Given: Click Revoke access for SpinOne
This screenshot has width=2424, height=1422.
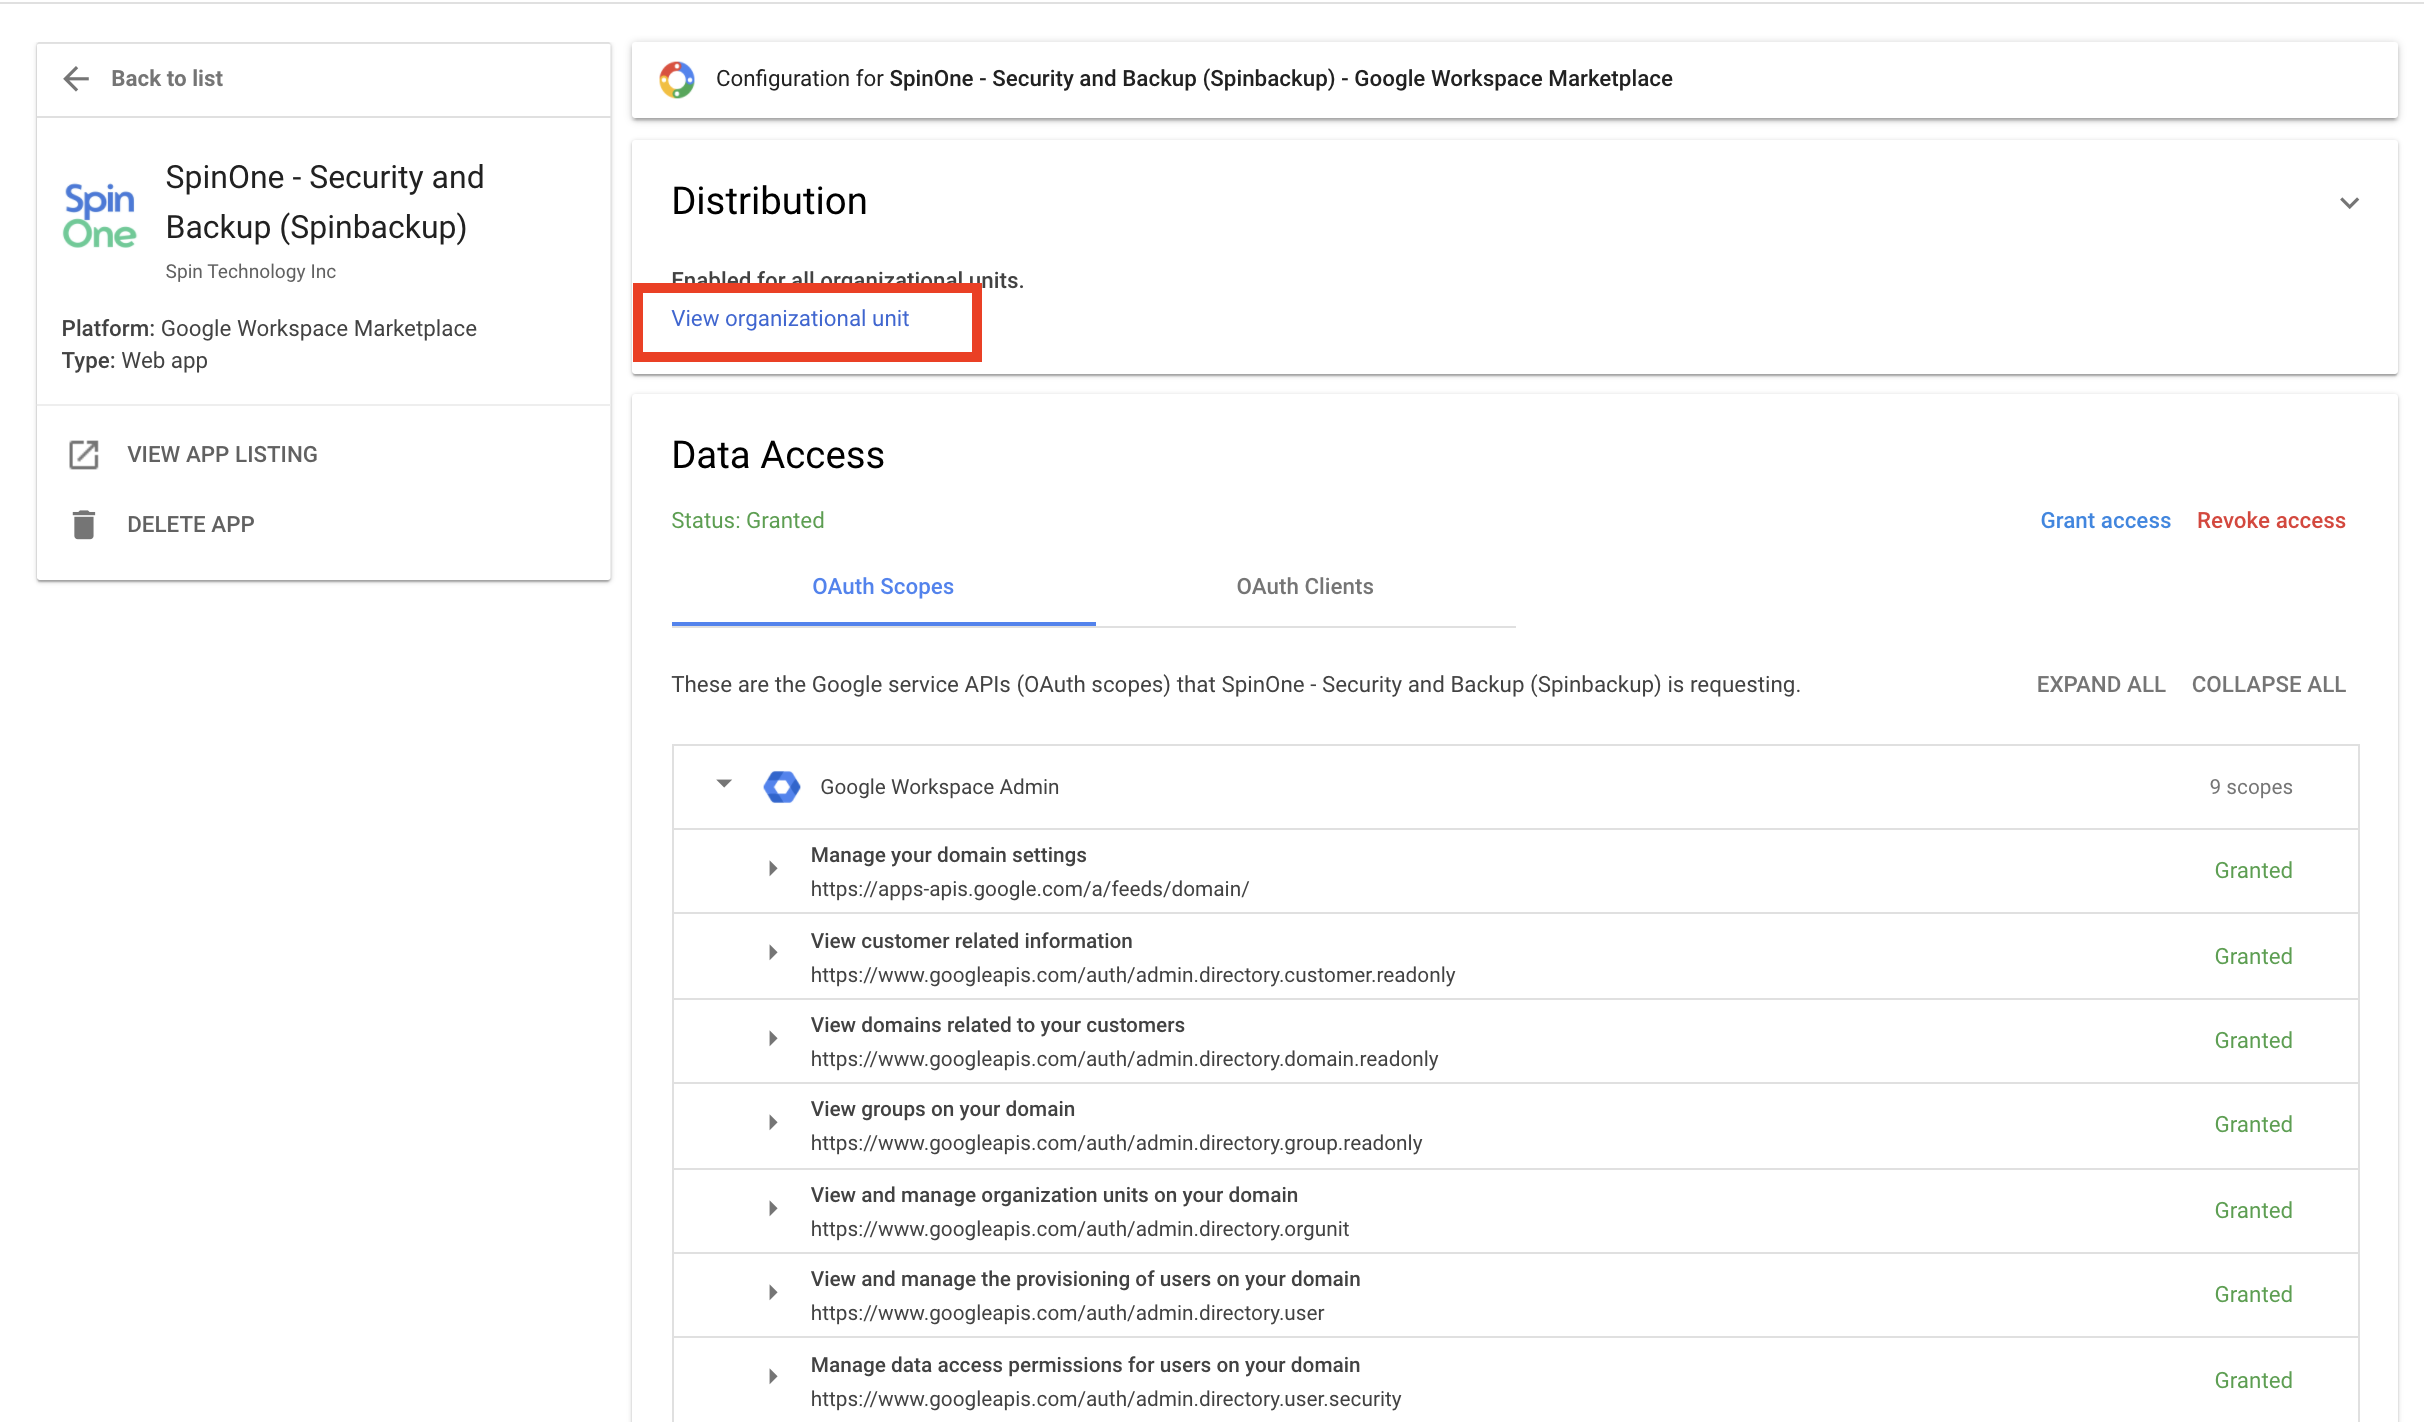Looking at the screenshot, I should point(2271,520).
